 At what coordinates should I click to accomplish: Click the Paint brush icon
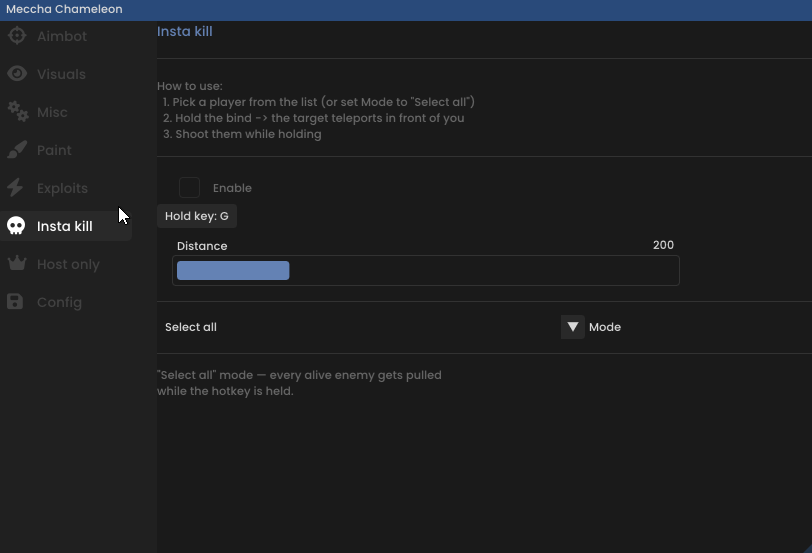click(17, 150)
